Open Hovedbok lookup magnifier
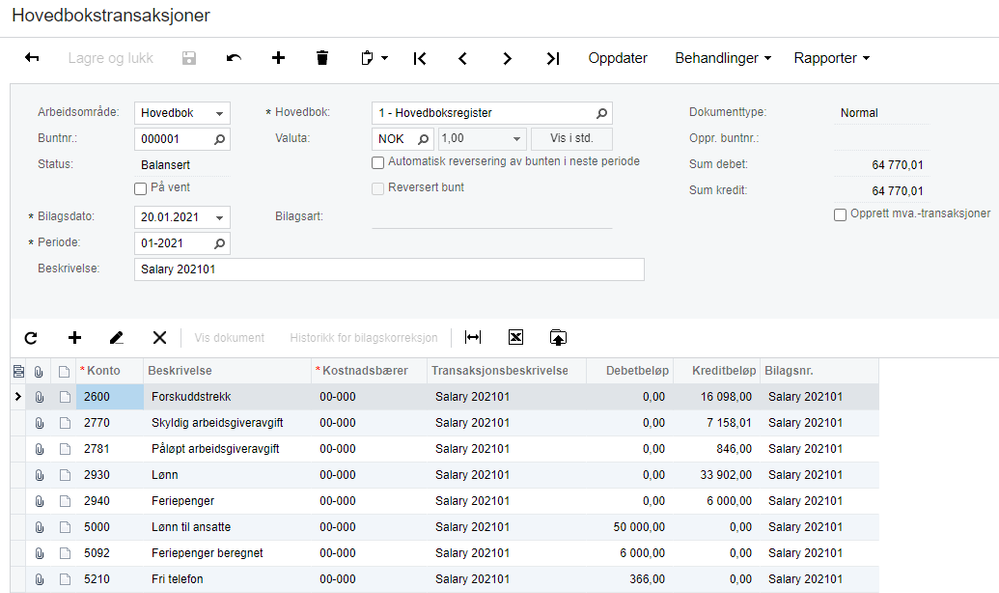Image resolution: width=999 pixels, height=593 pixels. click(601, 113)
